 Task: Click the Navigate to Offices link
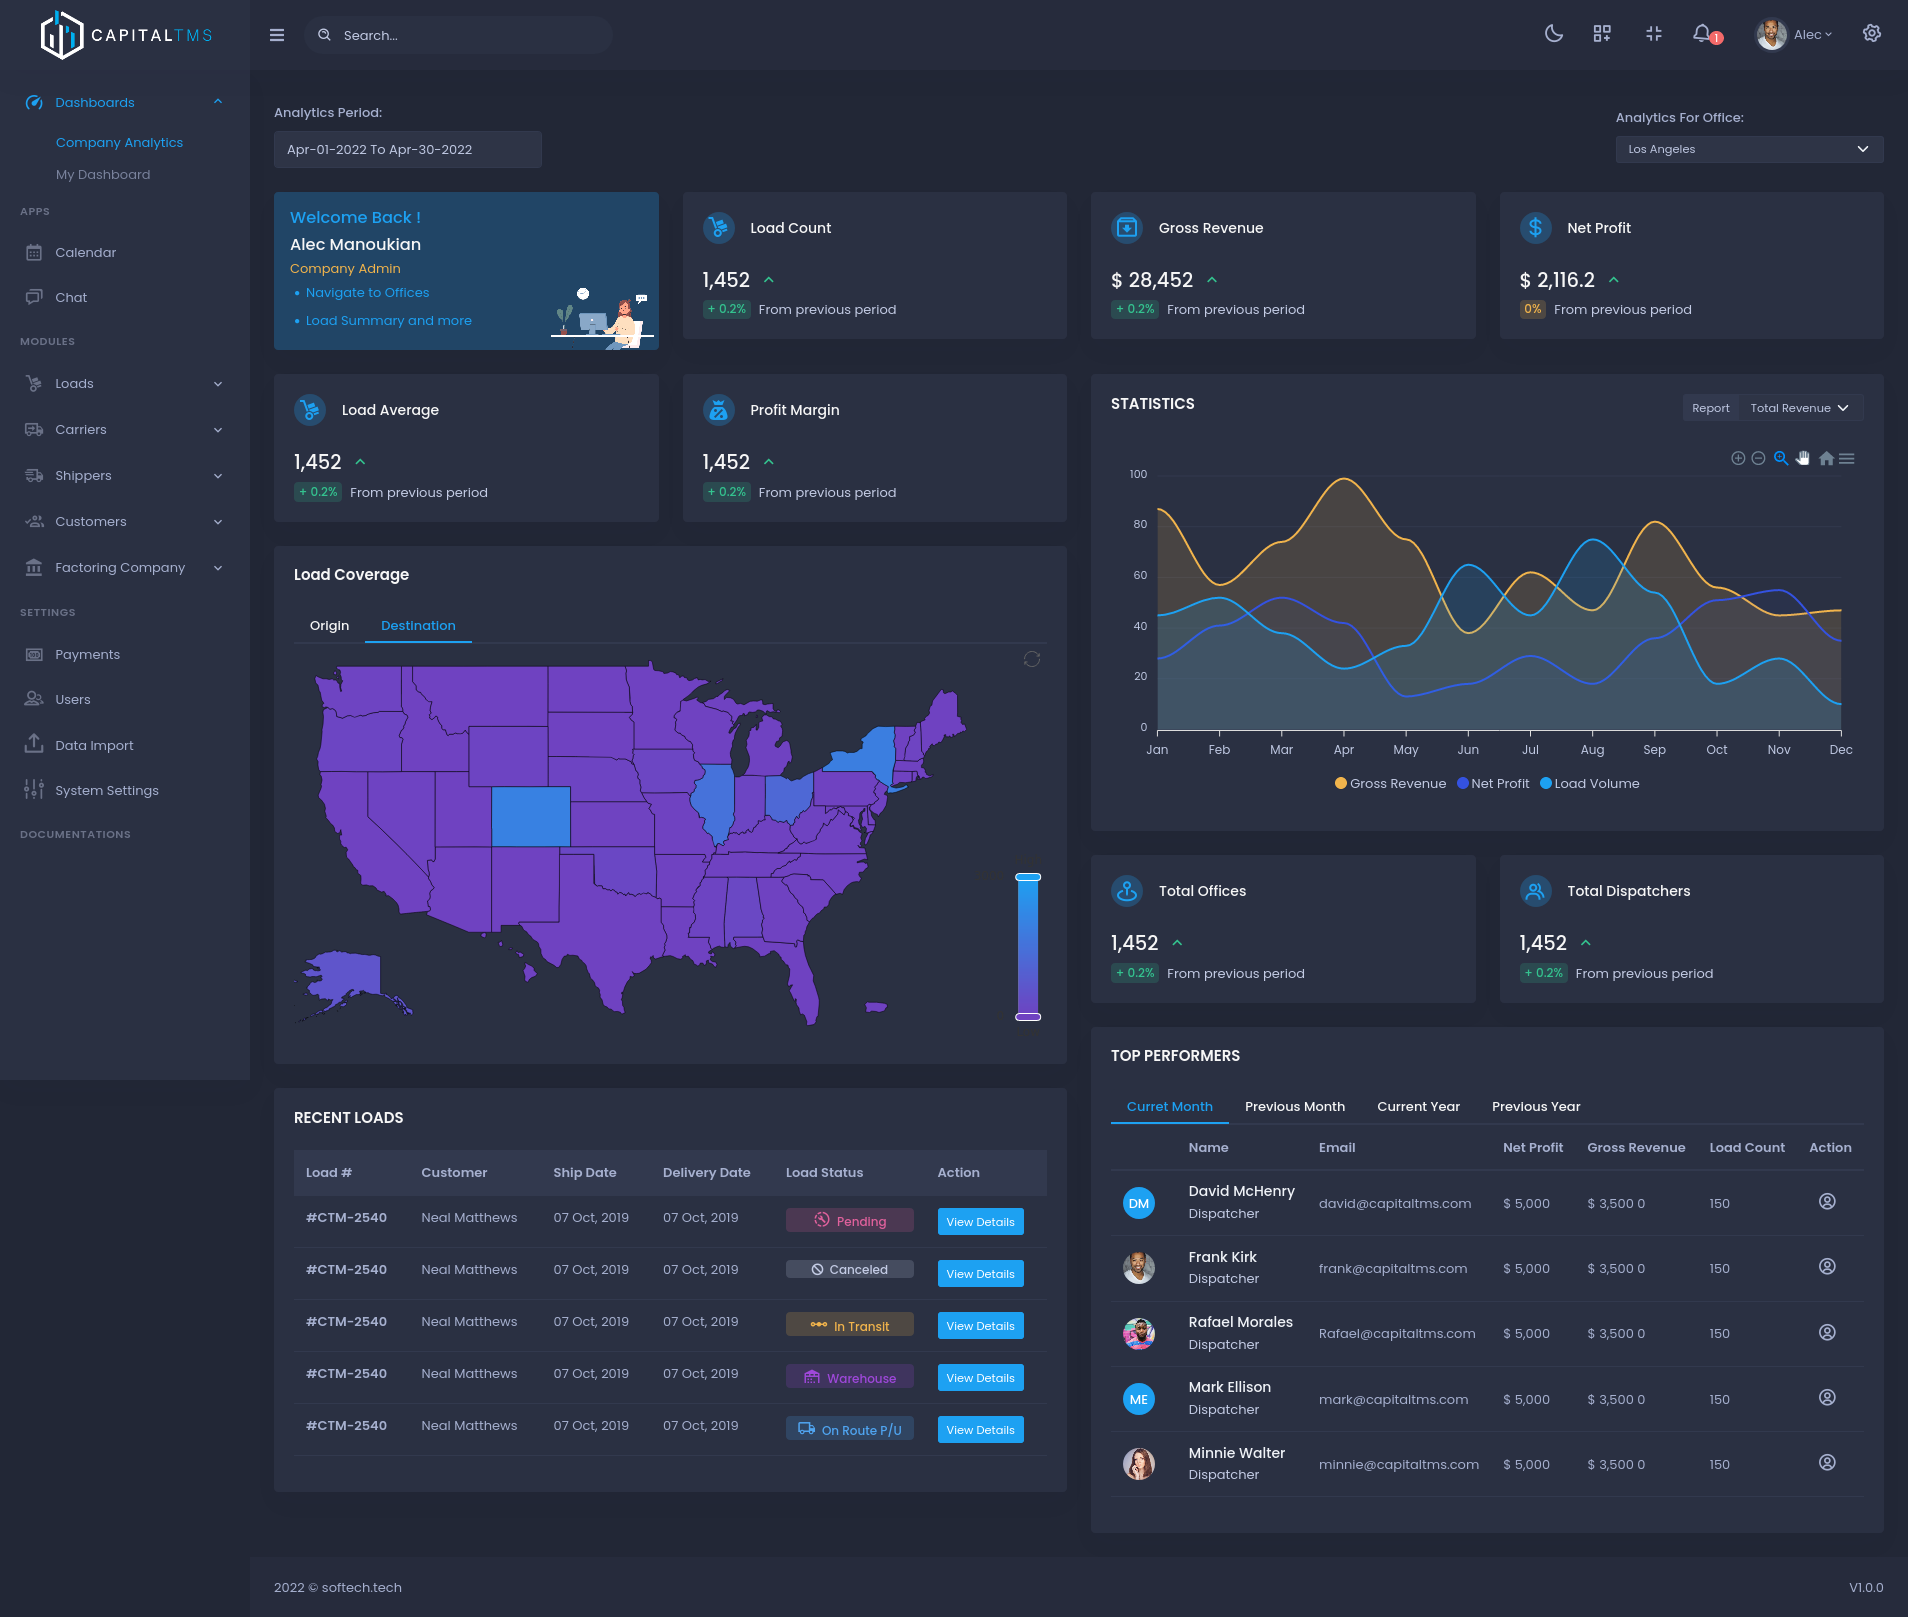tap(367, 293)
